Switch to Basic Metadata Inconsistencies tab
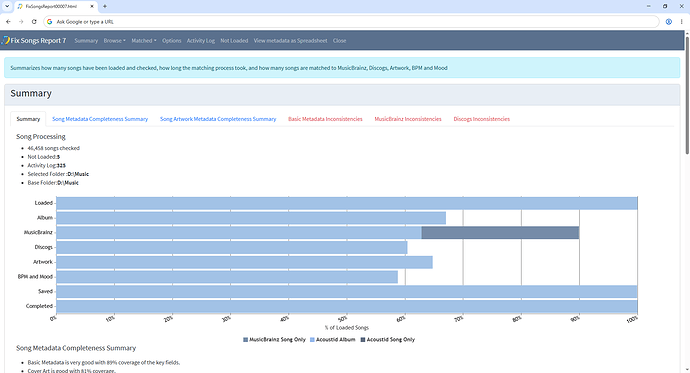The height and width of the screenshot is (373, 690). 325,119
